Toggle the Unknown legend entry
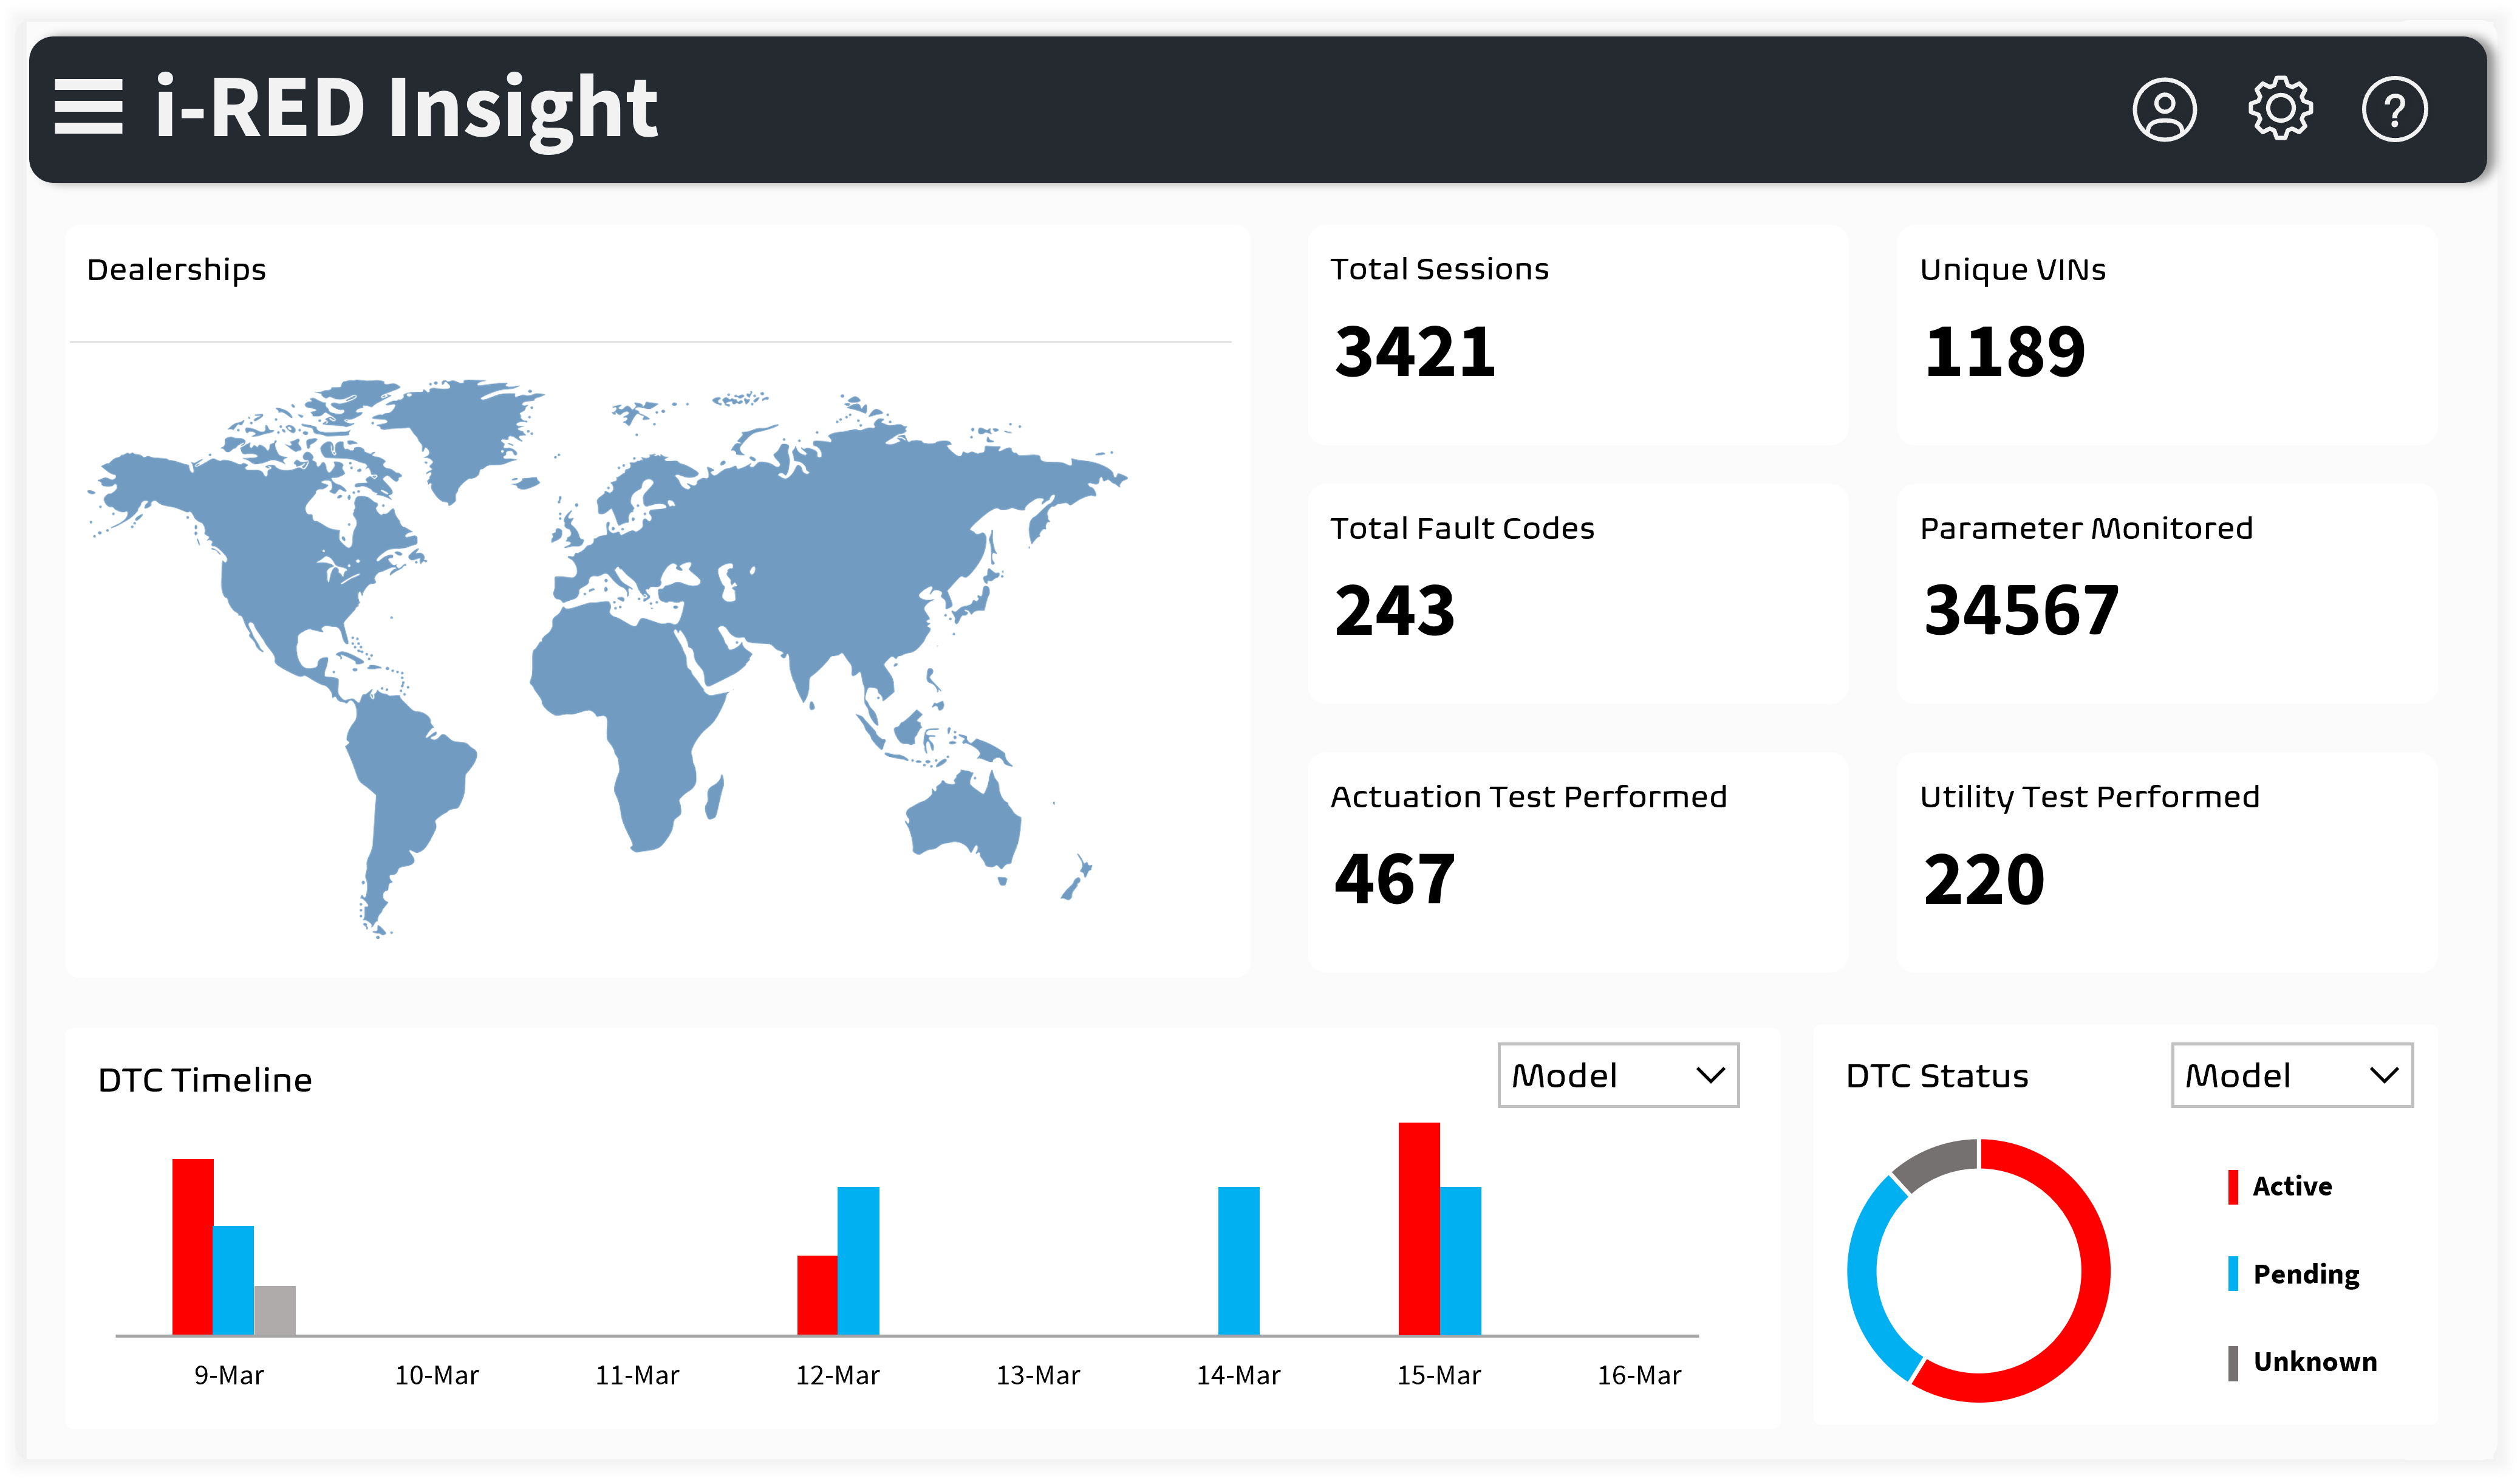 point(2314,1362)
